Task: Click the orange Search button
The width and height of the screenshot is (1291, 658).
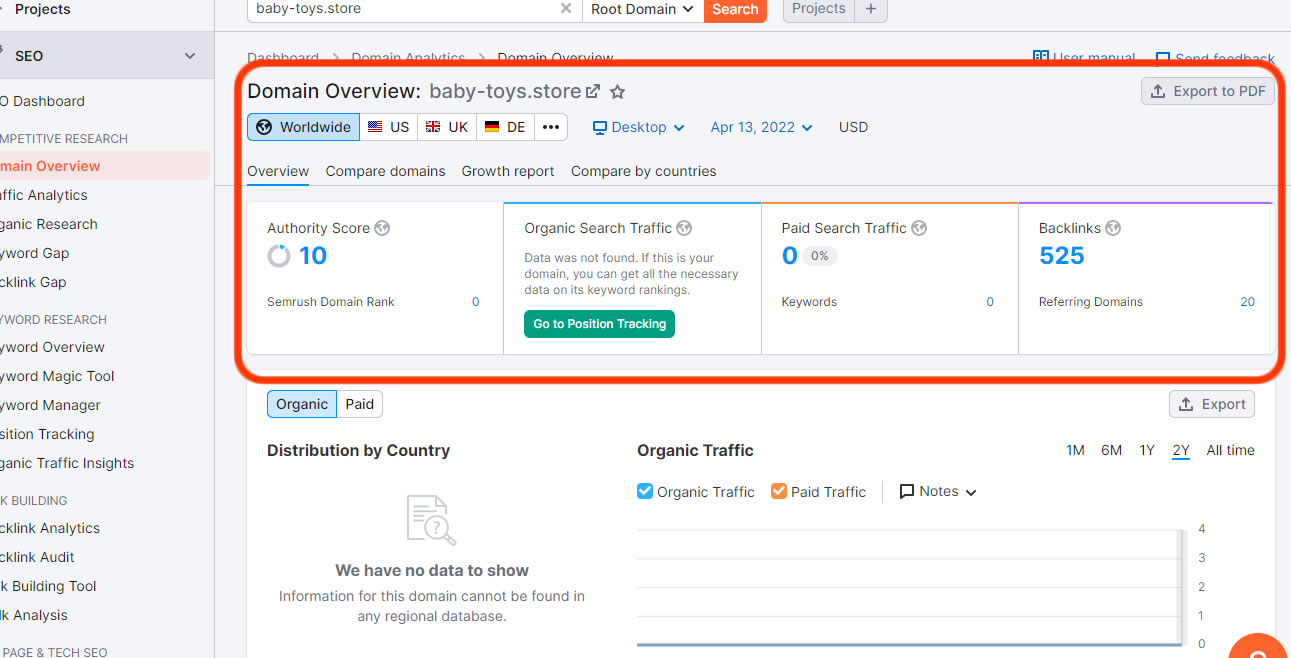Action: tap(735, 9)
